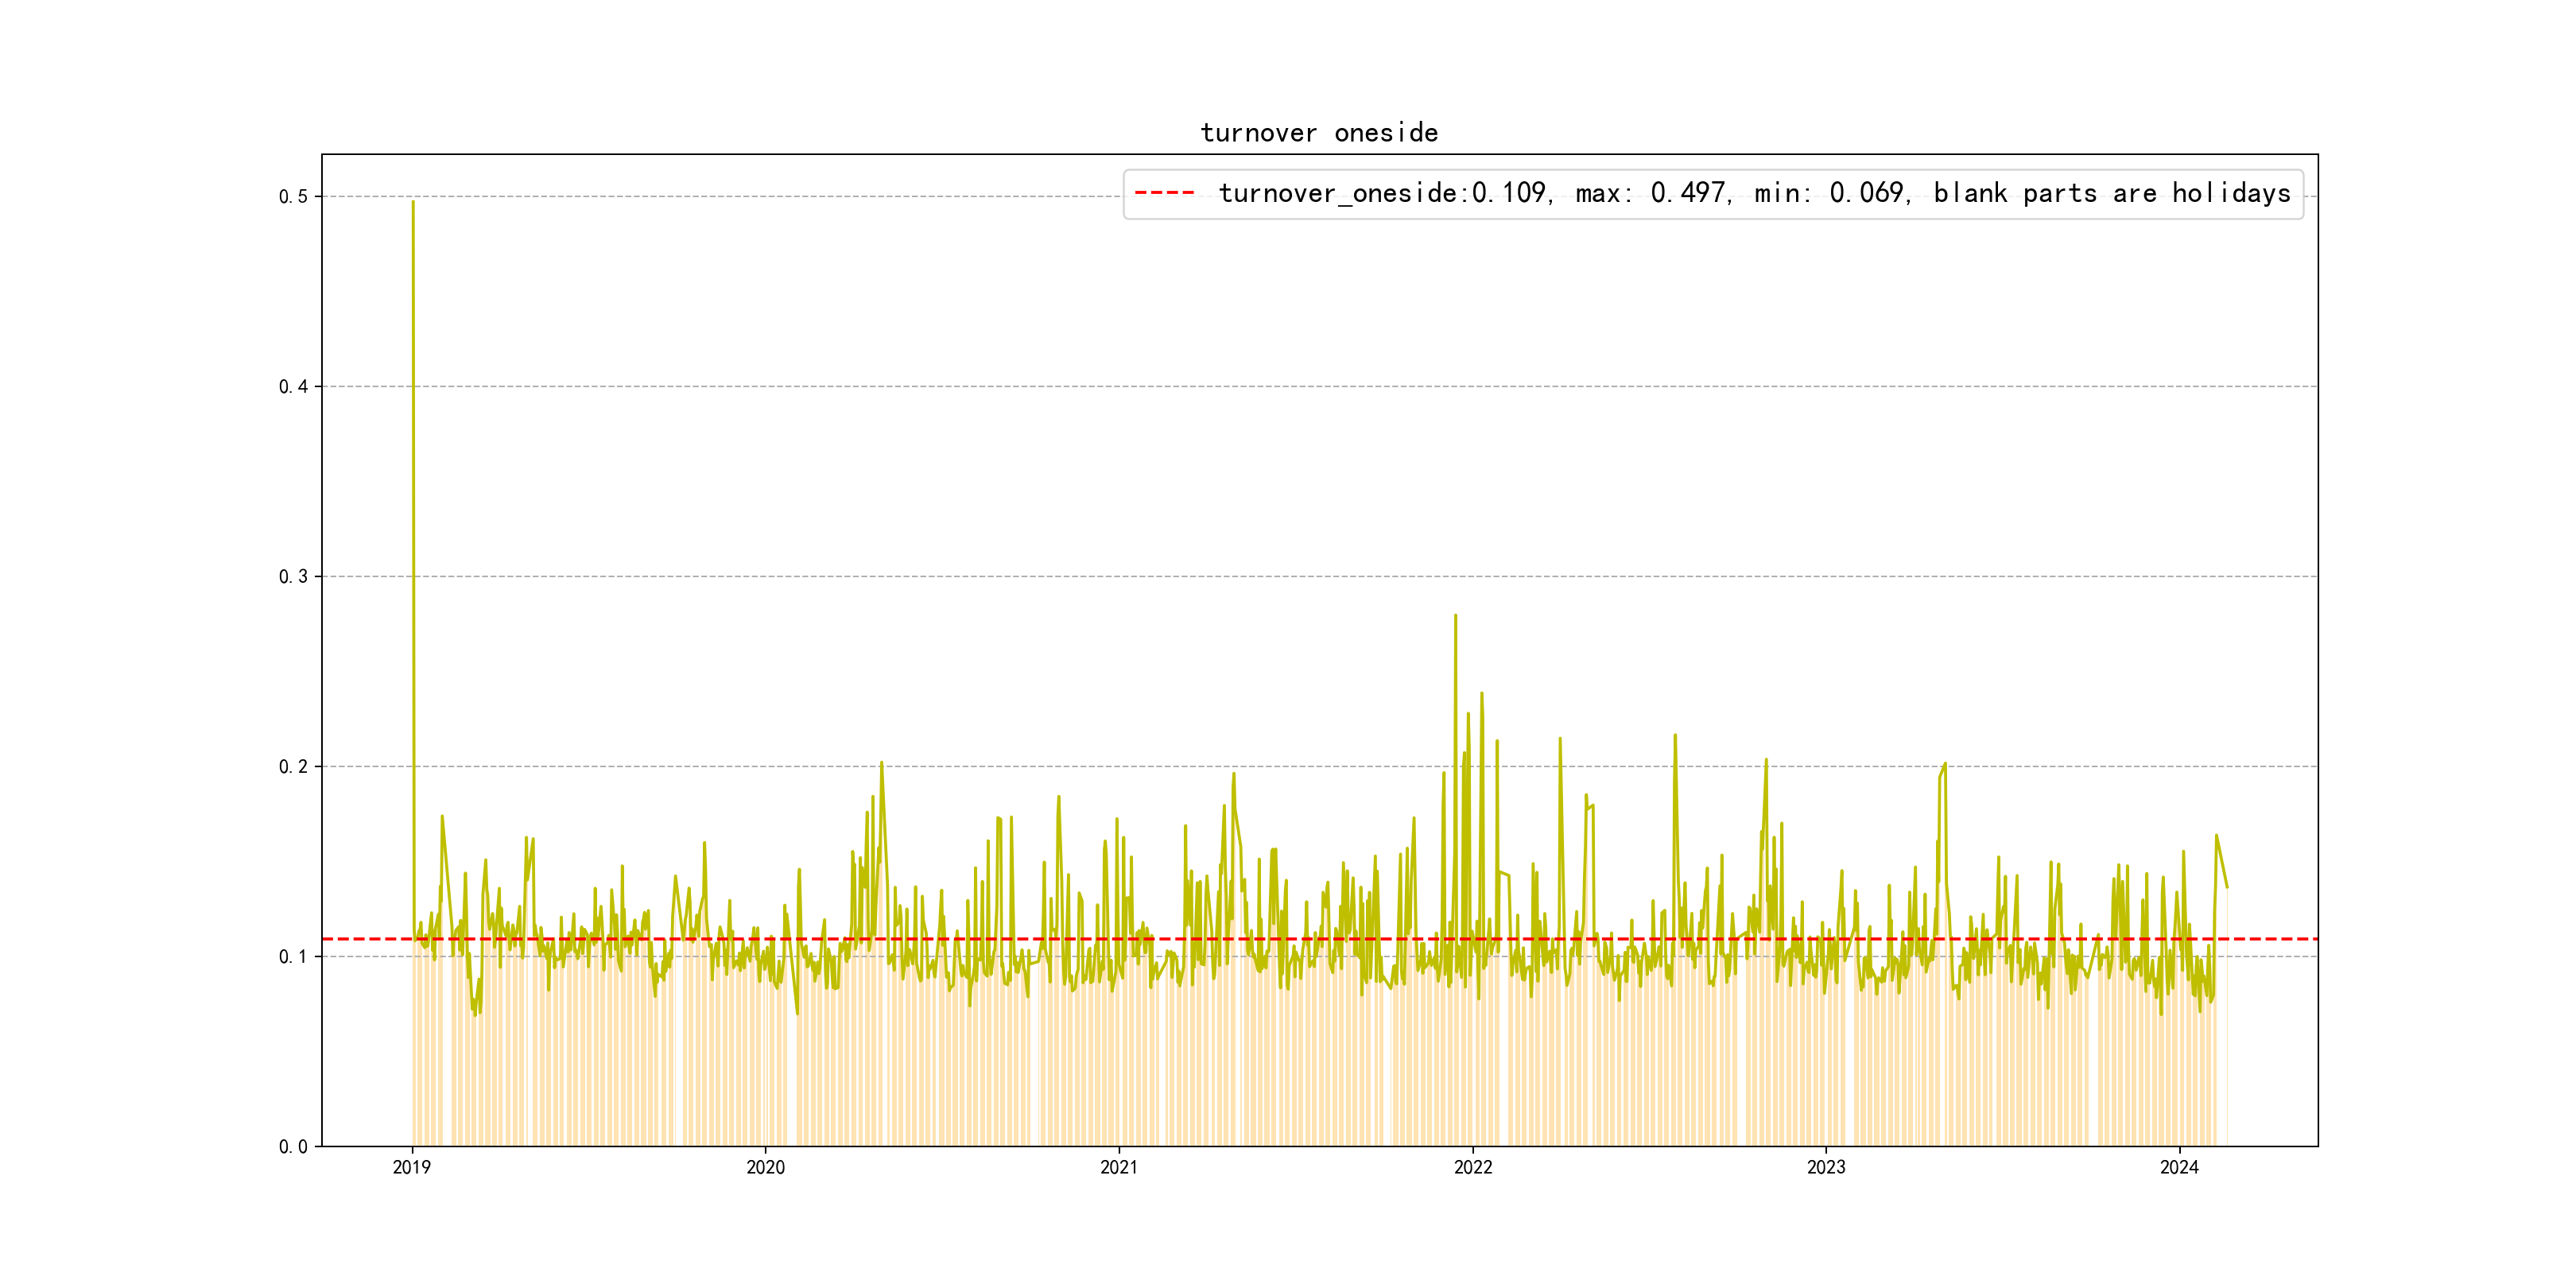Click the top of the 2019 maximum spike
The image size is (2576, 1288).
[x=413, y=203]
